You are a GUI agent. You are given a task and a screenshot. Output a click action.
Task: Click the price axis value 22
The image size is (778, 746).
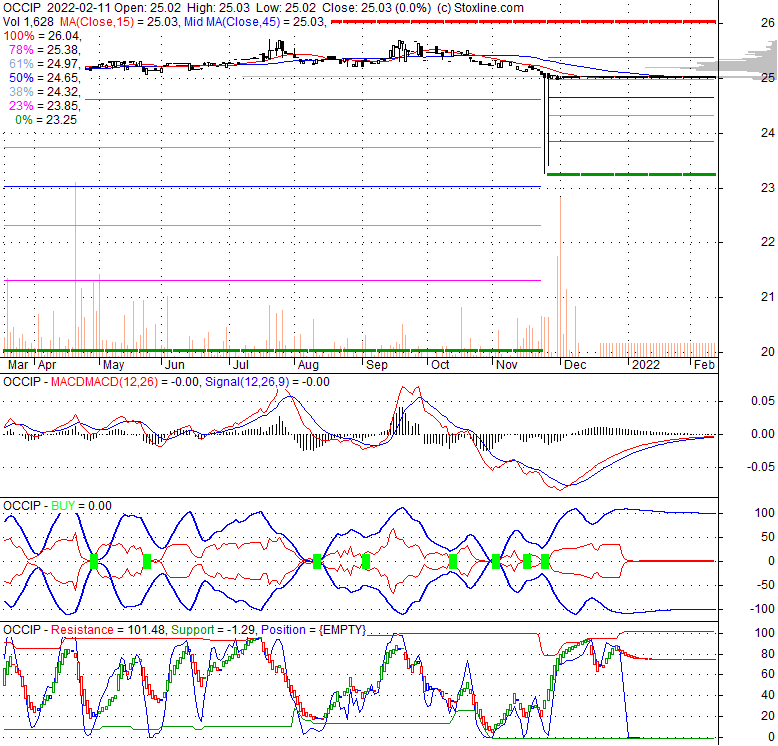pyautogui.click(x=768, y=242)
